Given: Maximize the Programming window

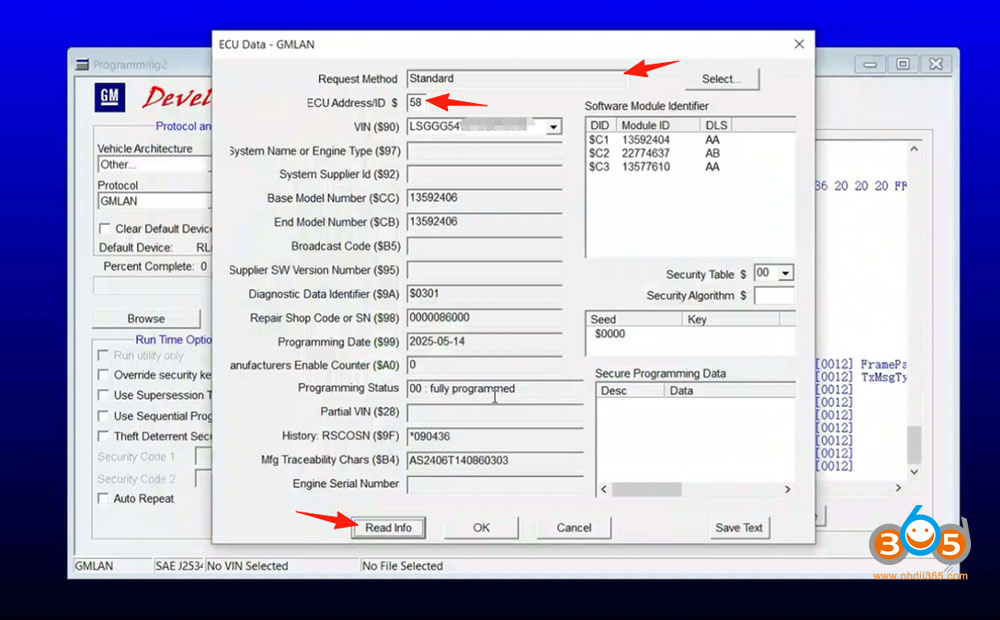Looking at the screenshot, I should click(903, 64).
